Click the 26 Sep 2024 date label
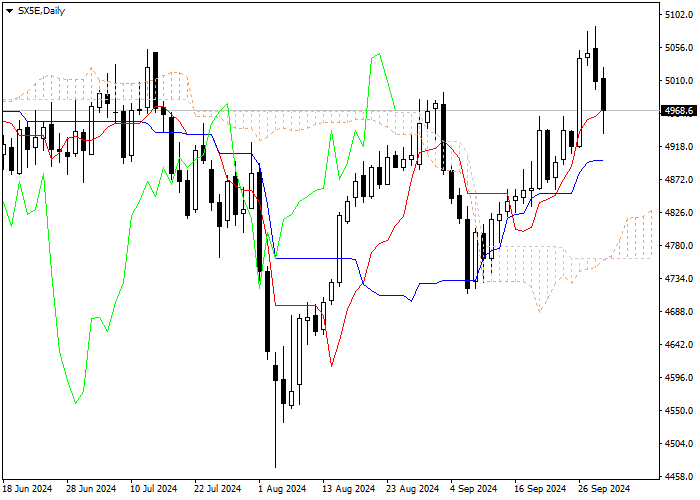The height and width of the screenshot is (500, 700). [x=604, y=489]
